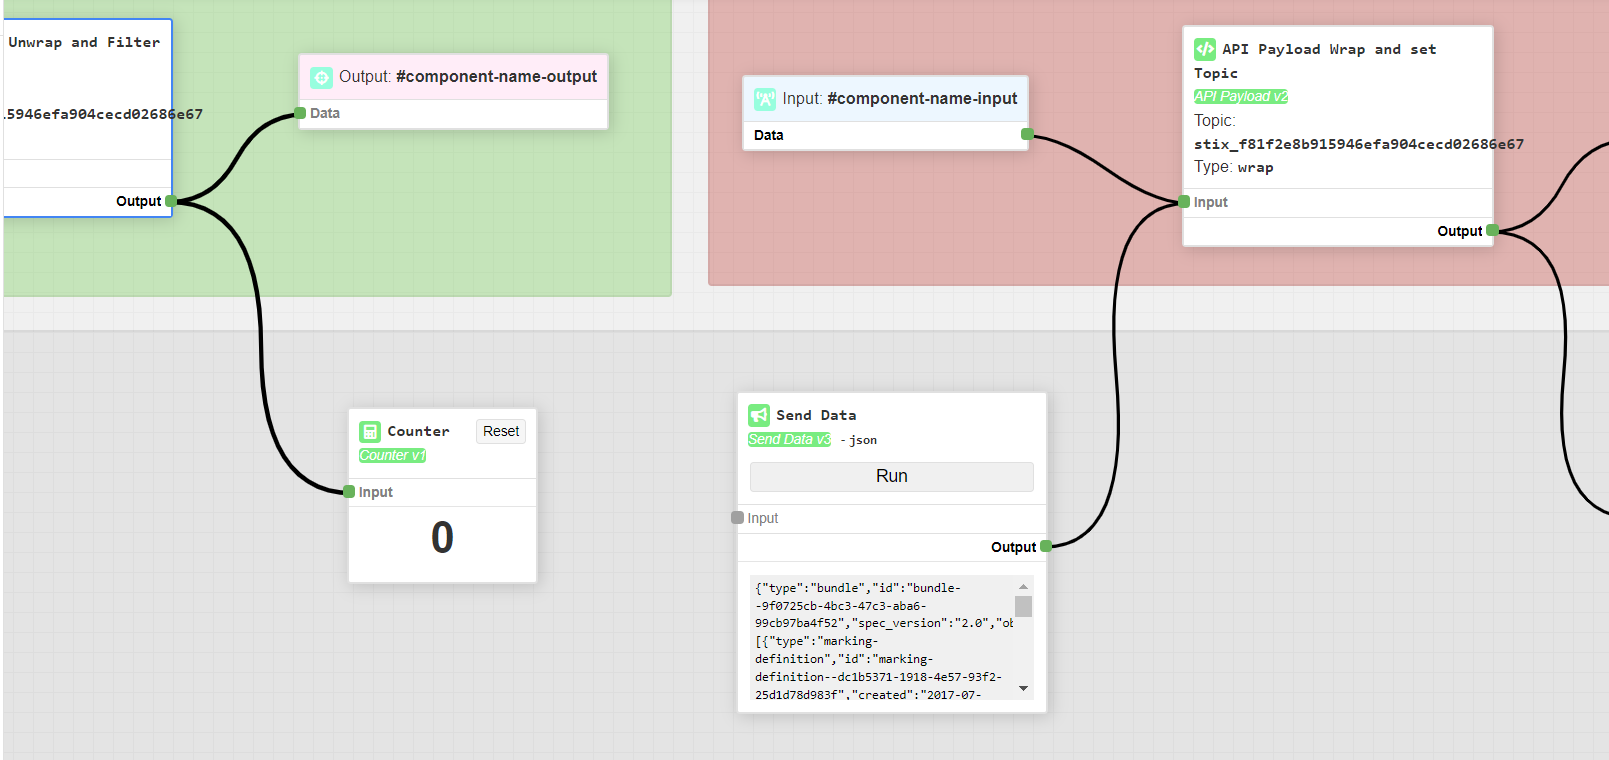Image resolution: width=1609 pixels, height=760 pixels.
Task: Click the component-name-input antenna icon
Action: pos(765,99)
